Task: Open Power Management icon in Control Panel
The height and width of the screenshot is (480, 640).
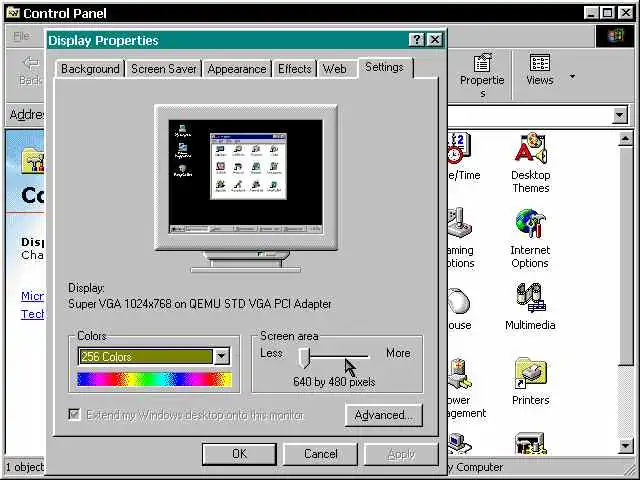Action: tap(460, 373)
